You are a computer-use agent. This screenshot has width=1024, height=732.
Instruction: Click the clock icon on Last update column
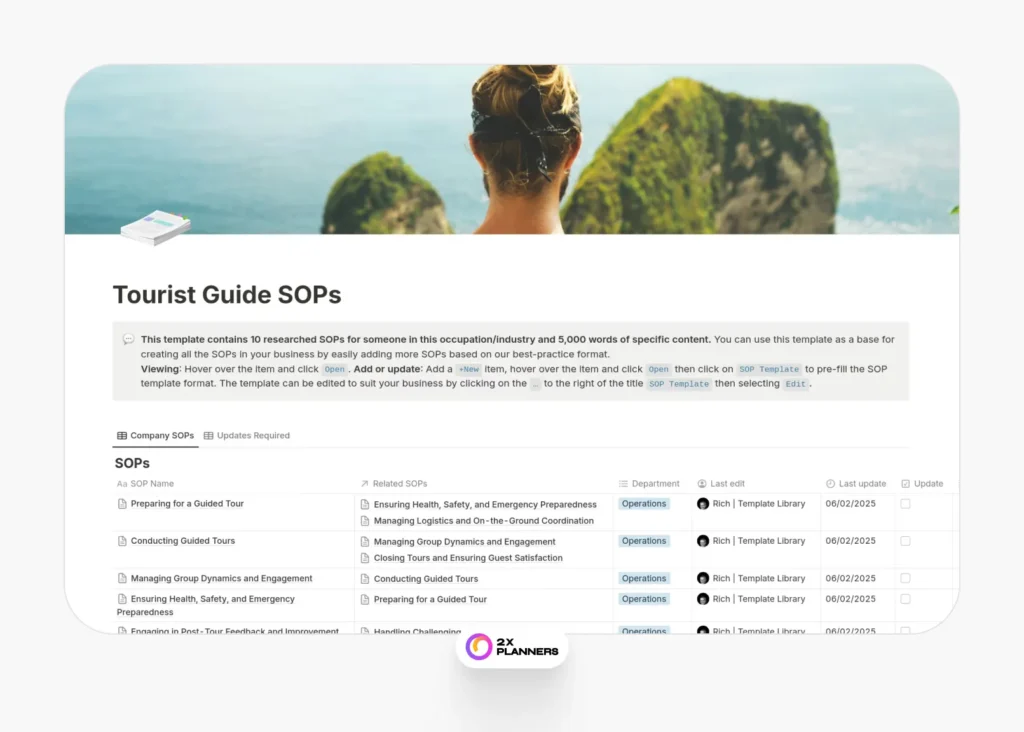point(830,484)
